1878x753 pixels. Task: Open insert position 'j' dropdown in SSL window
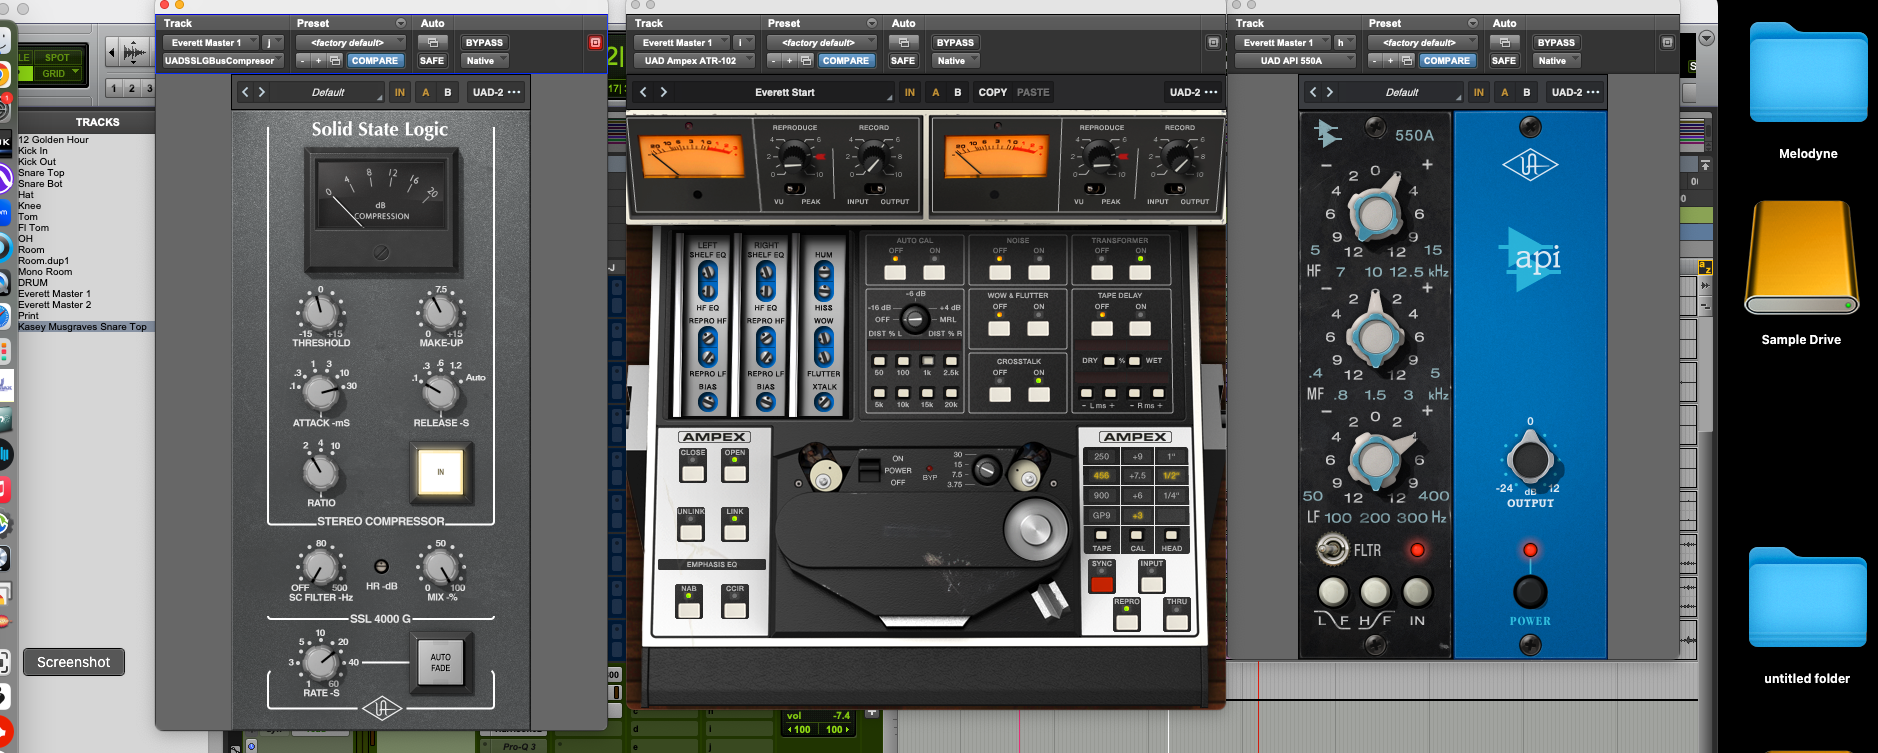[273, 42]
